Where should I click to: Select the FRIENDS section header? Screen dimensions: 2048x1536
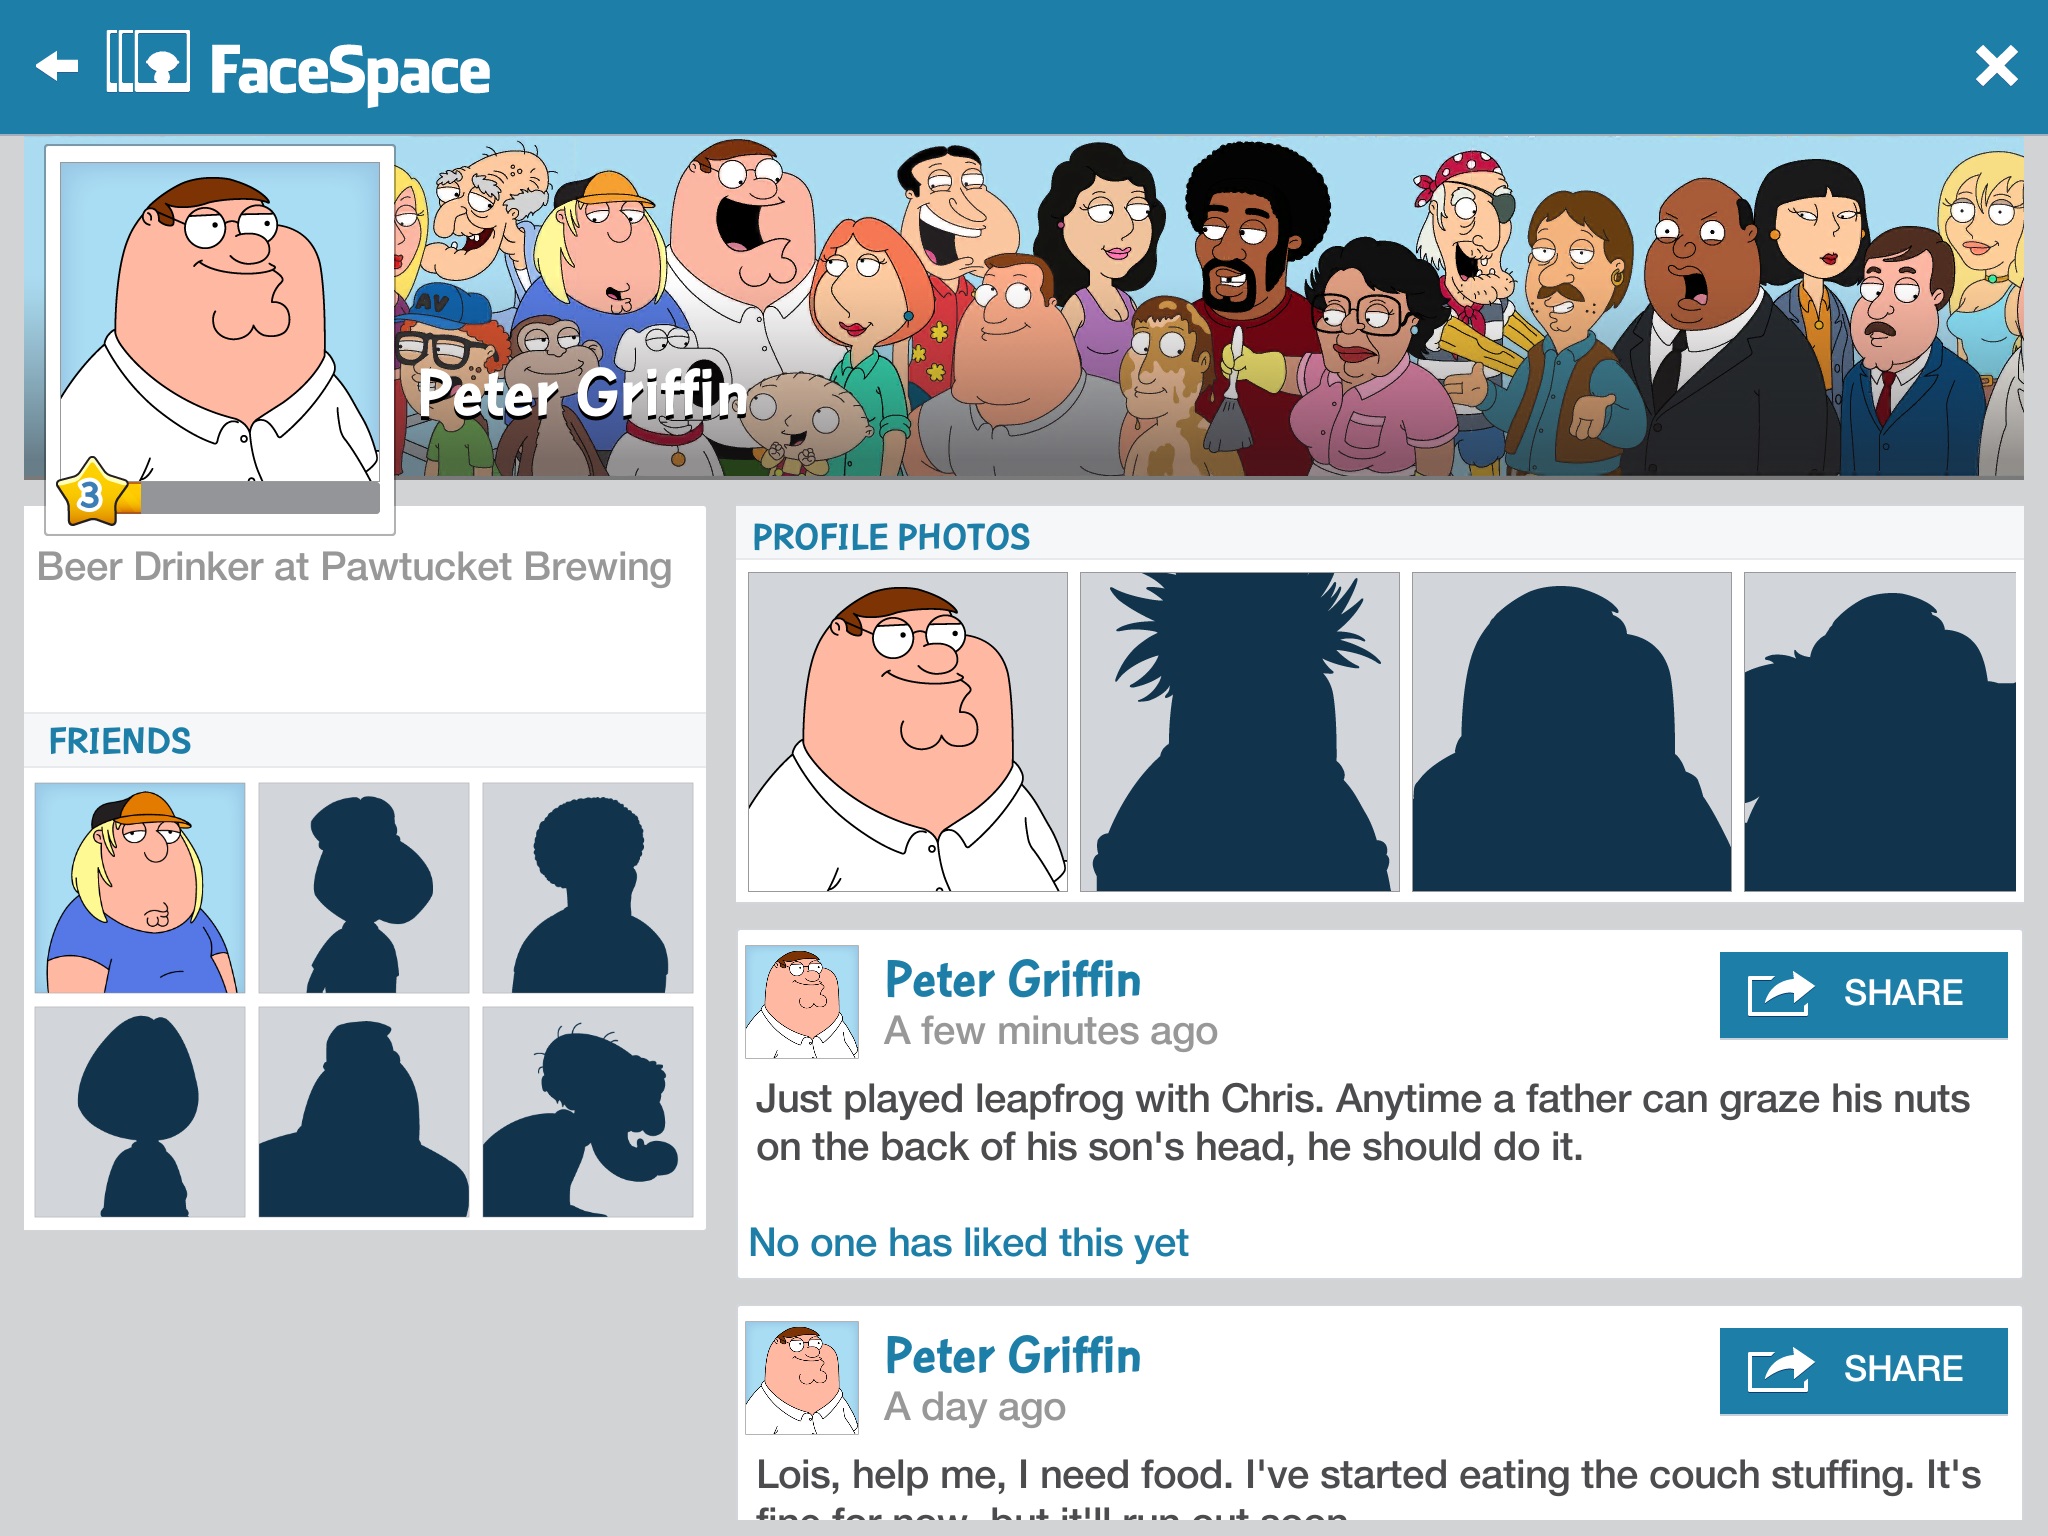click(x=120, y=741)
